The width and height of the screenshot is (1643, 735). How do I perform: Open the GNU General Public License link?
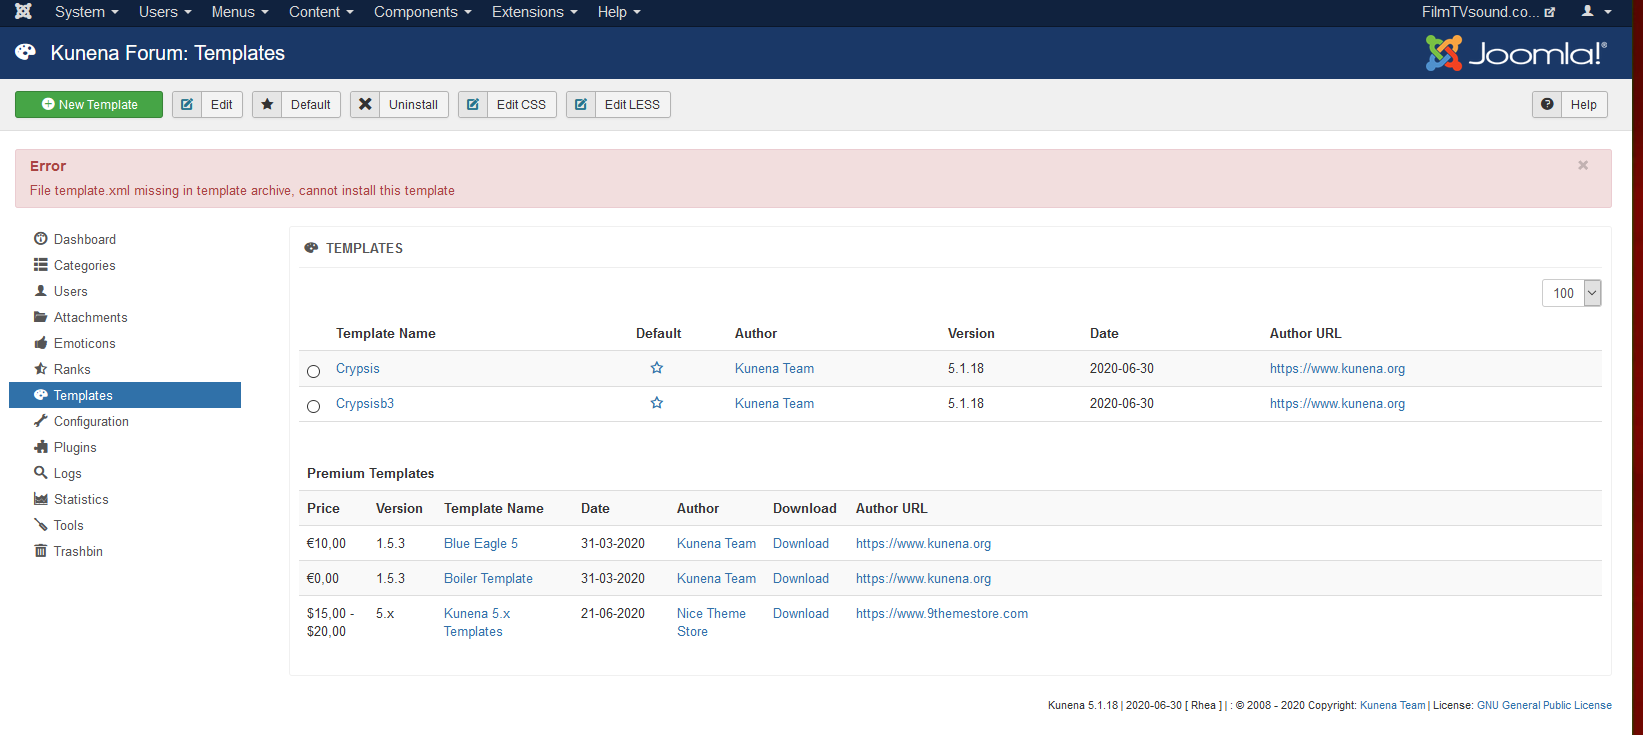(x=1544, y=705)
